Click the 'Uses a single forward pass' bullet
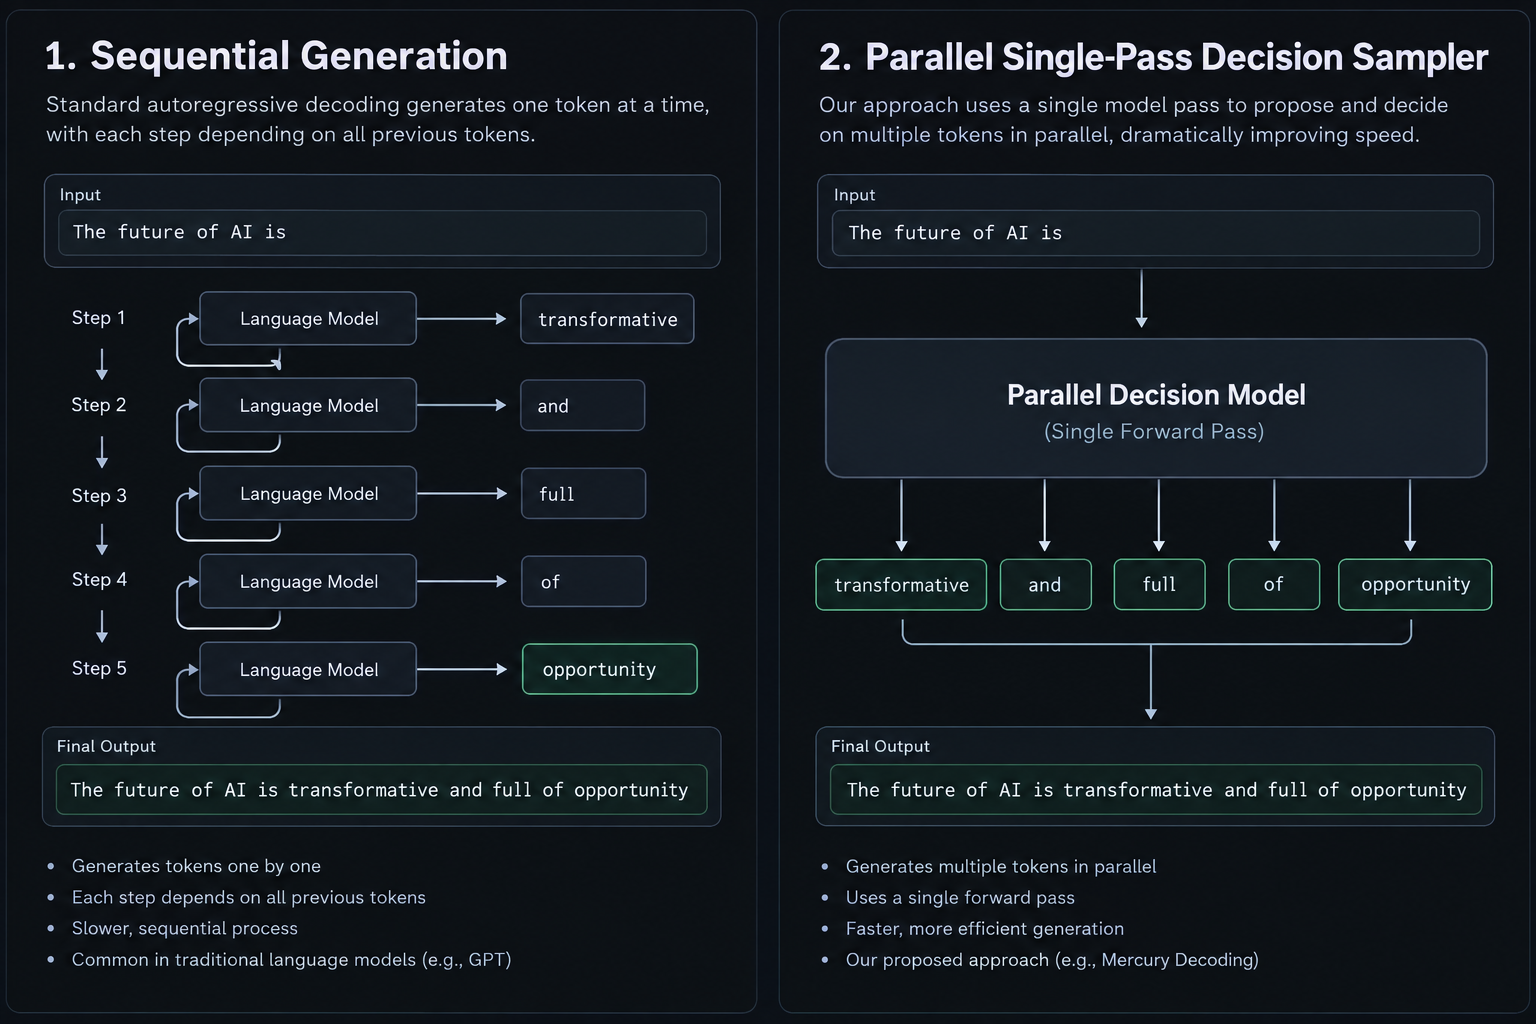1536x1024 pixels. point(960,897)
